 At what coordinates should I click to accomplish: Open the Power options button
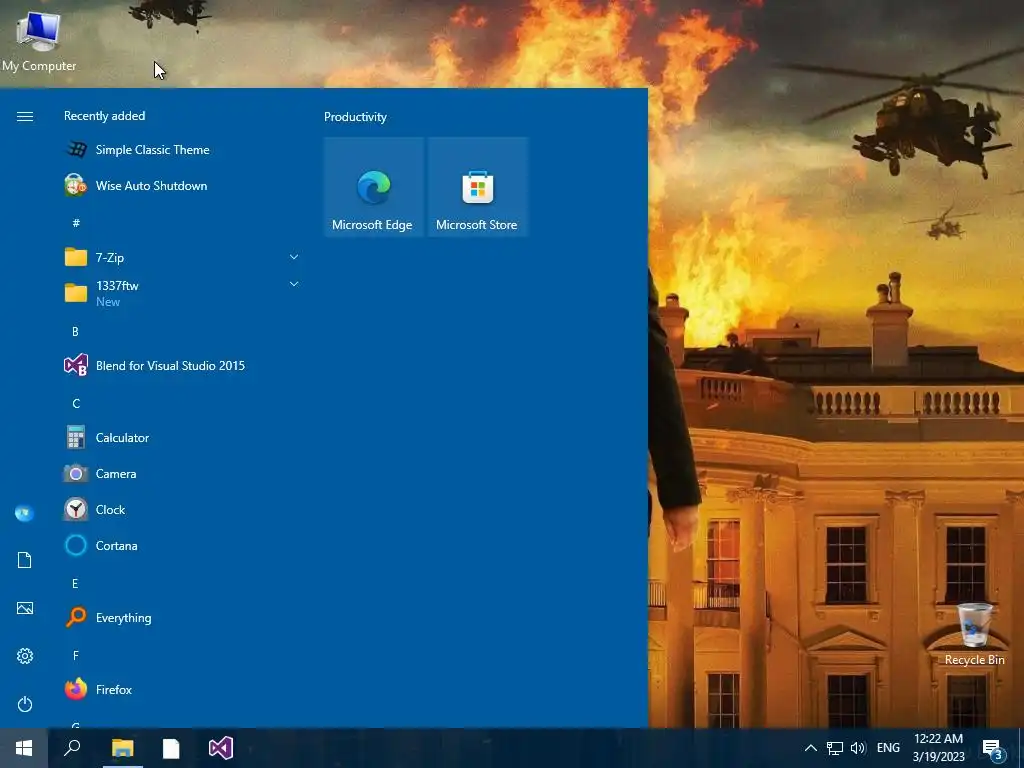pyautogui.click(x=24, y=704)
